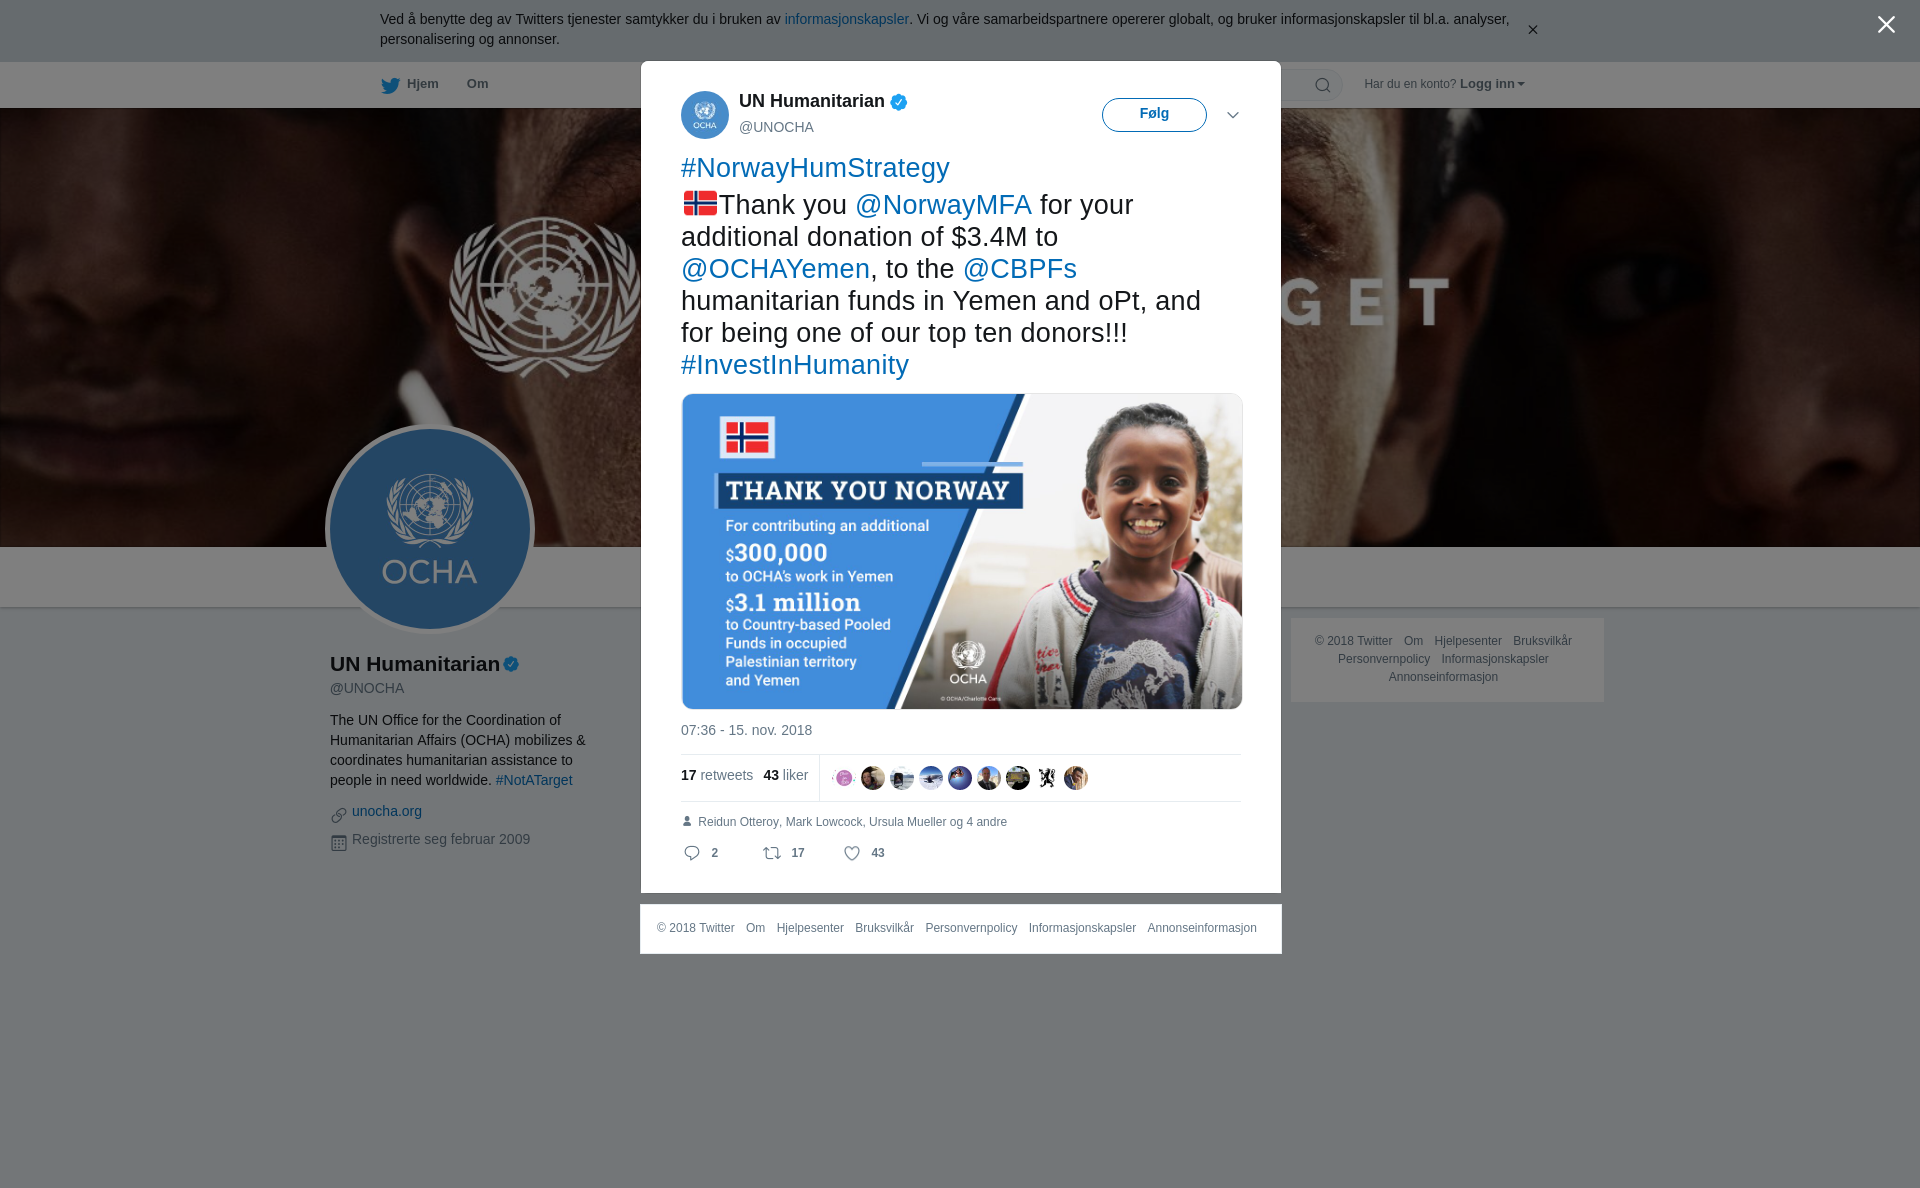Dismiss the cookie notice with the small X

[1532, 30]
